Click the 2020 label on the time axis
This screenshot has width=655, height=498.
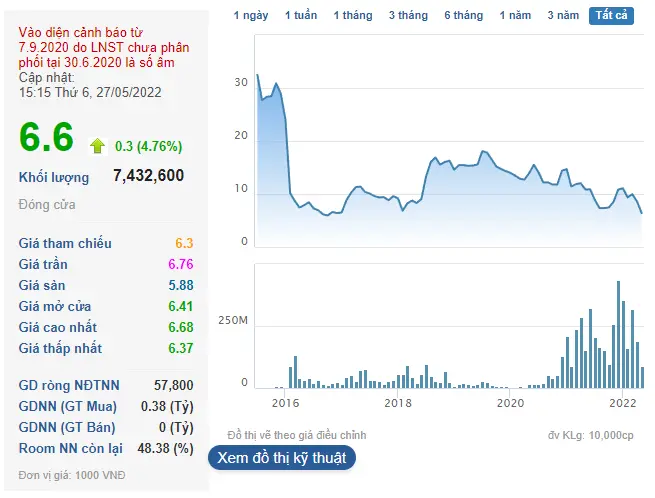(510, 403)
